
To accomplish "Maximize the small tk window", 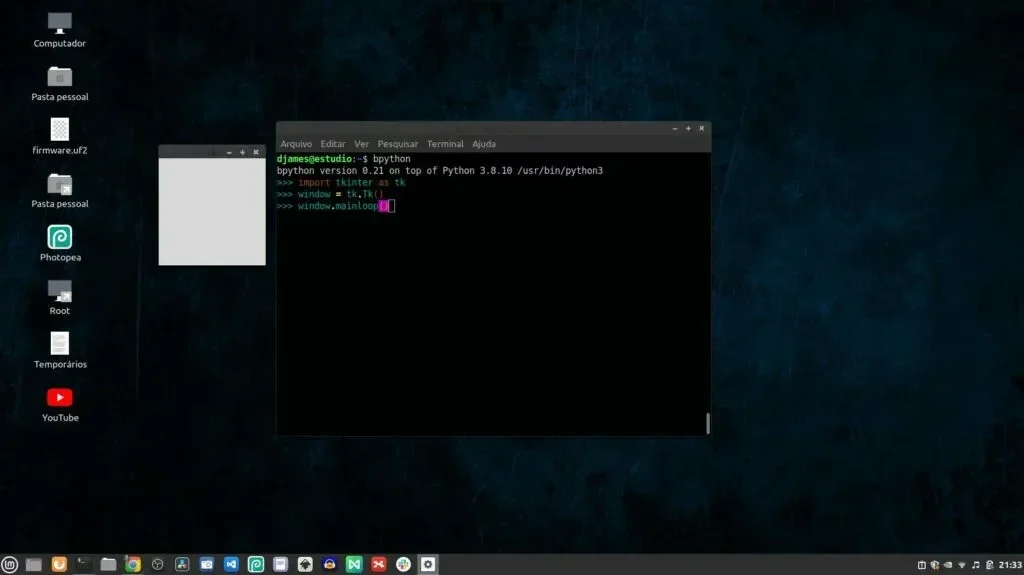I will tap(242, 152).
